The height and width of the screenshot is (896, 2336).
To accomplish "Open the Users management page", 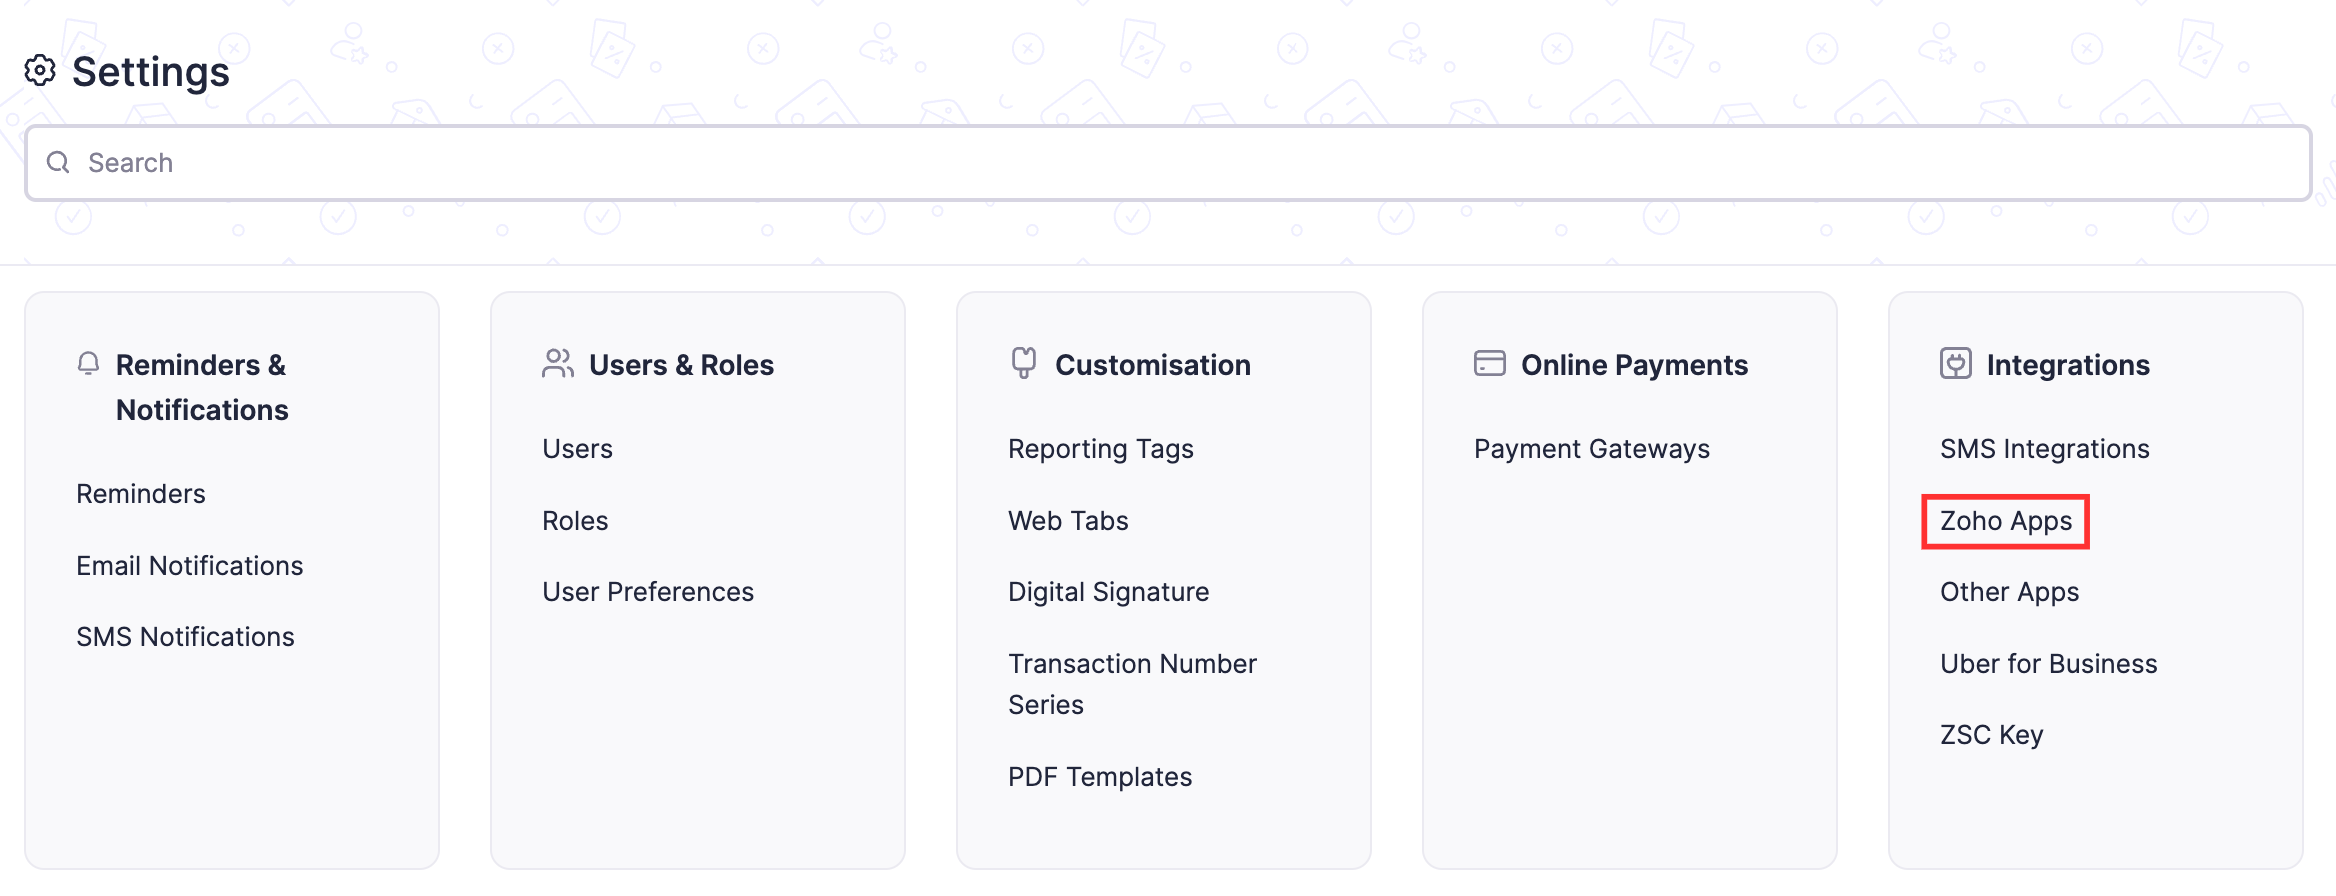I will (577, 448).
